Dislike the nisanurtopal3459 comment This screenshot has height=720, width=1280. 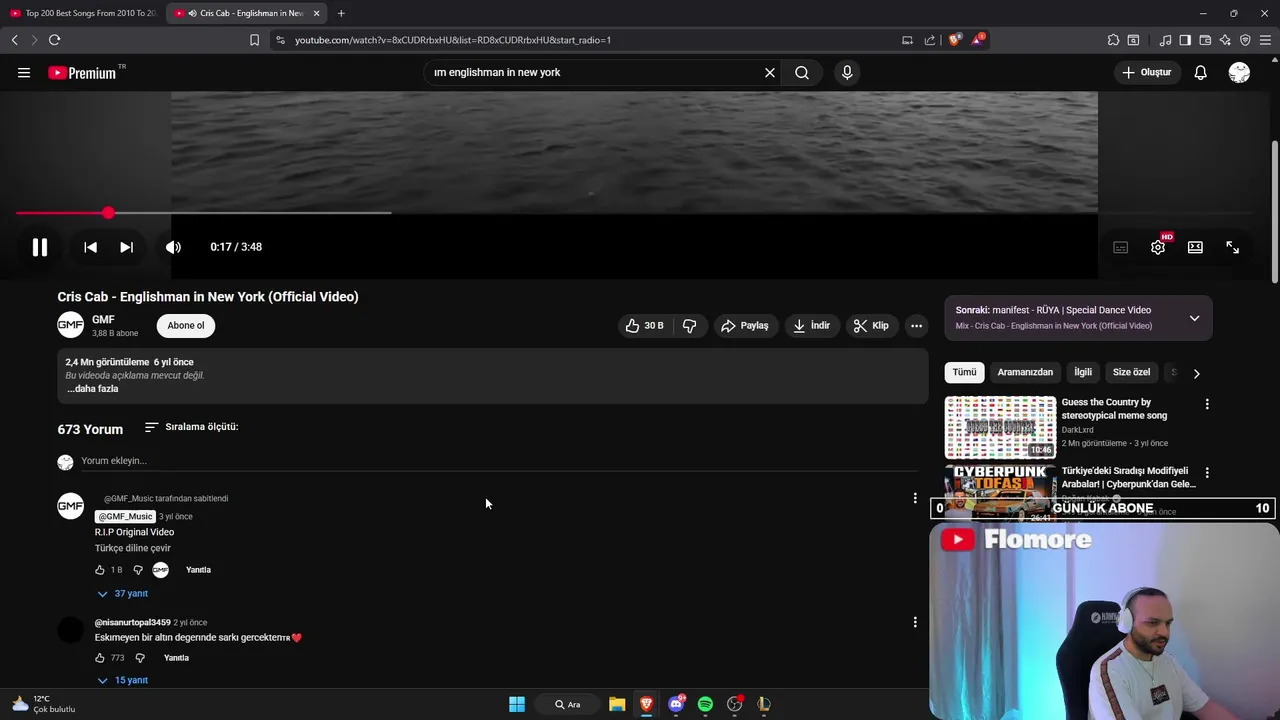click(140, 658)
